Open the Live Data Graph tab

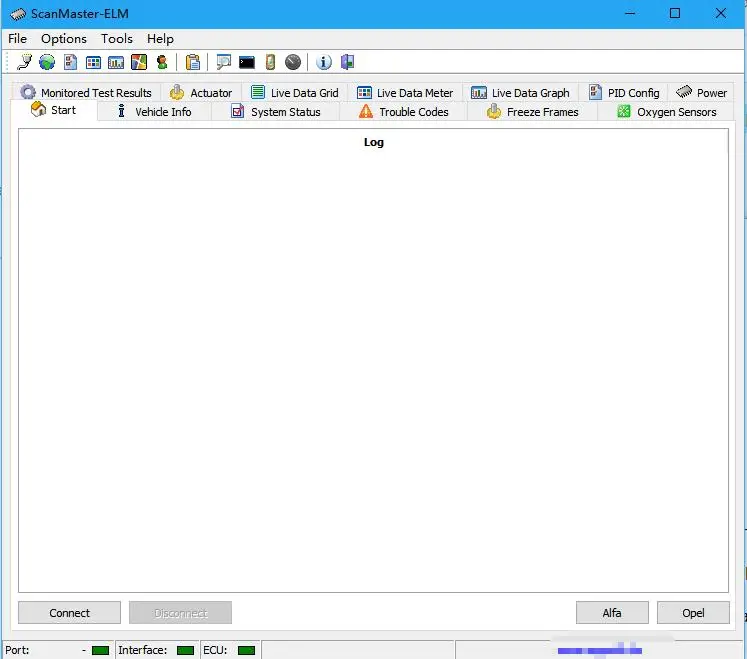(520, 92)
